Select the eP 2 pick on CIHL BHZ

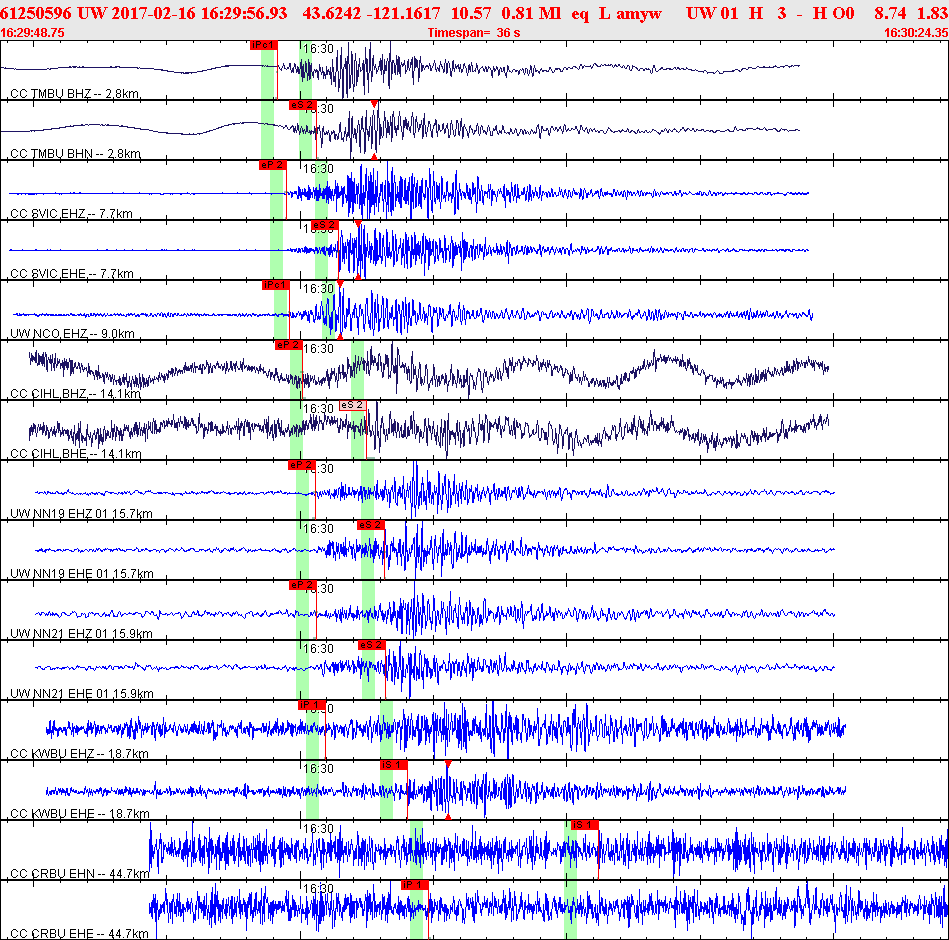[288, 345]
